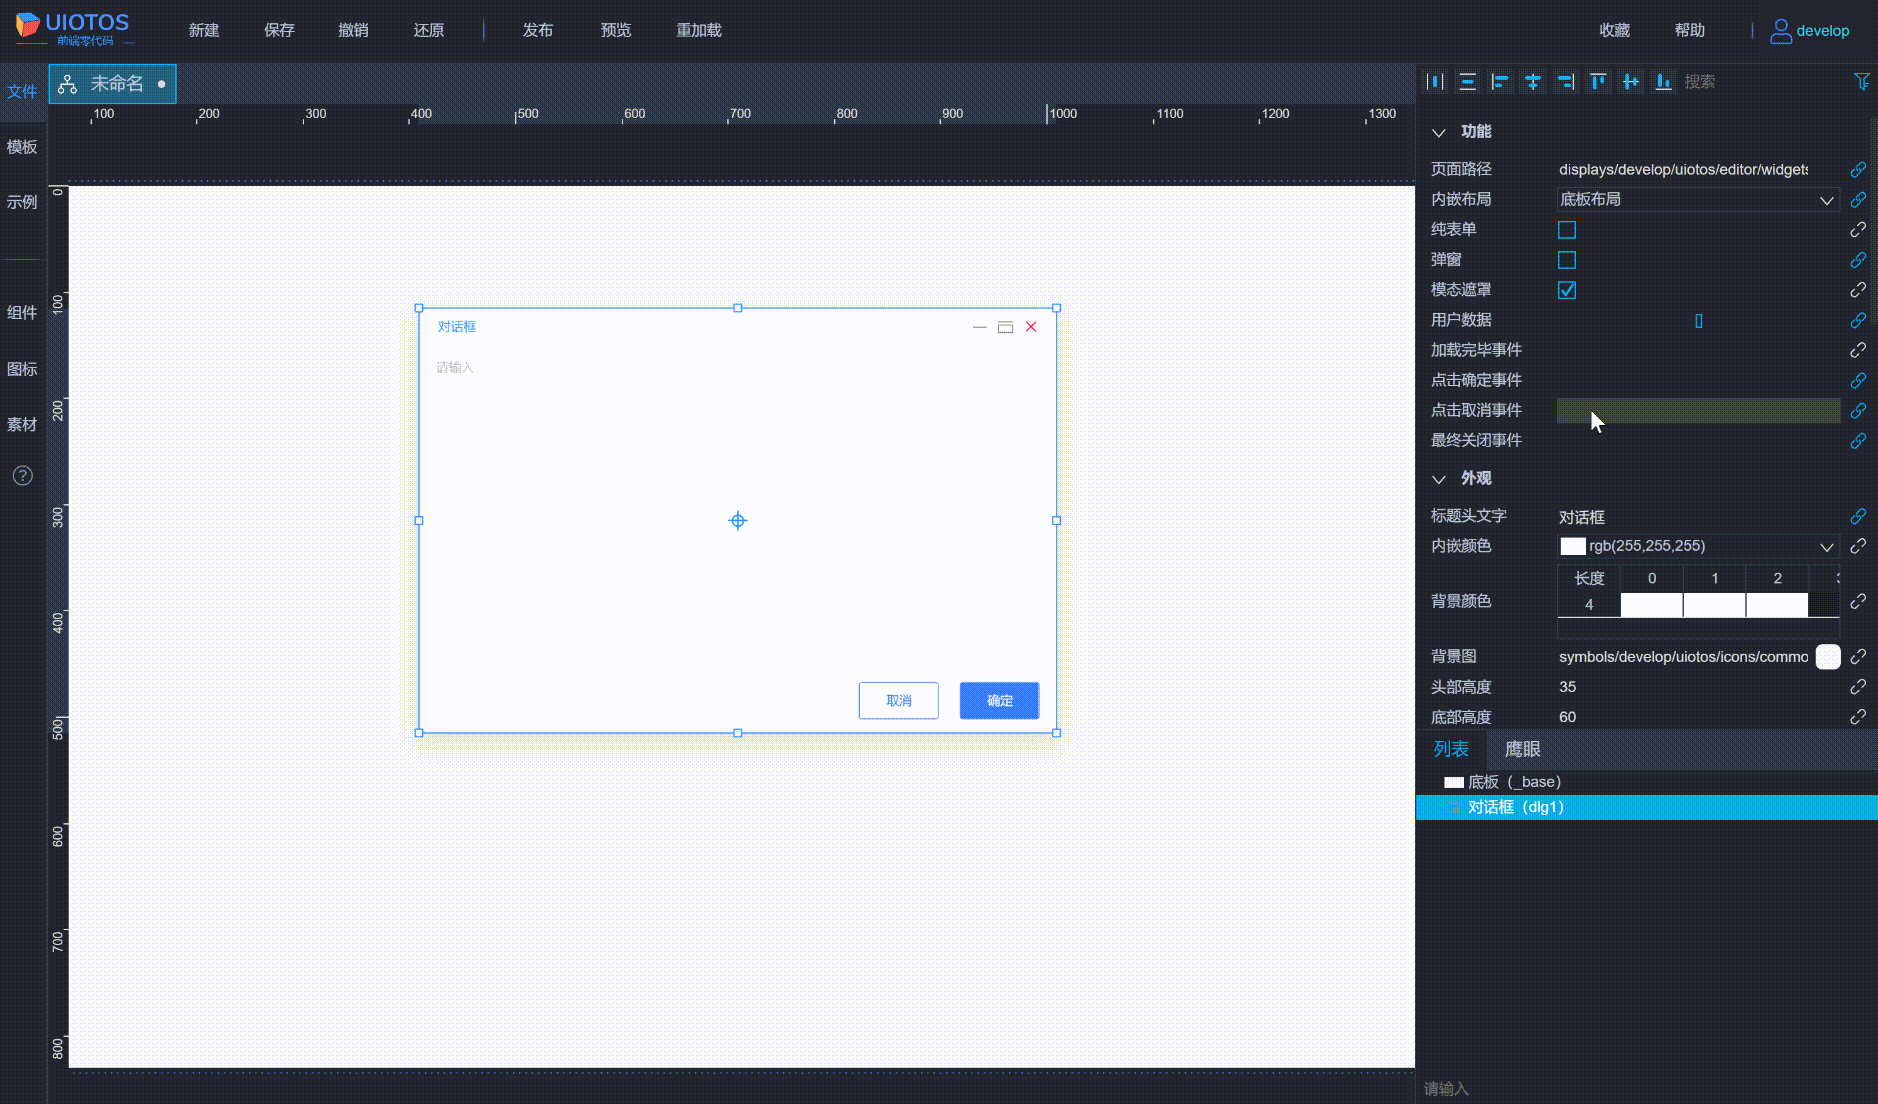This screenshot has width=1878, height=1104.
Task: Click 撤销 in the top menu
Action: pyautogui.click(x=354, y=30)
